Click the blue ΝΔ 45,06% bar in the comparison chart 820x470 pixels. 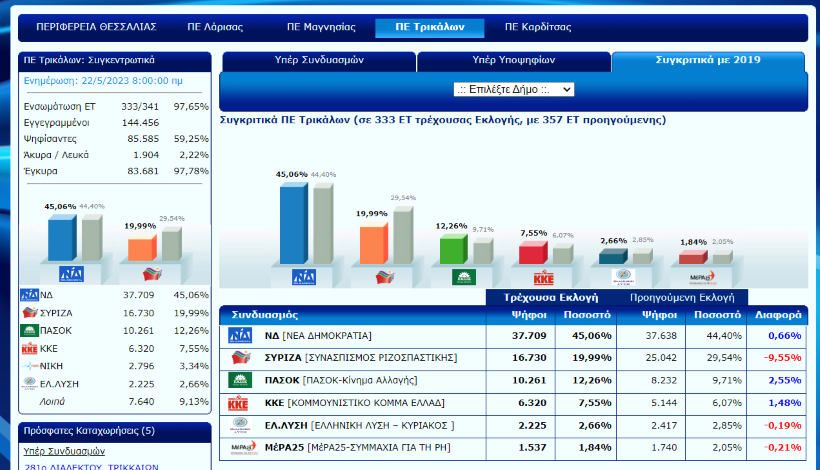tap(291, 224)
